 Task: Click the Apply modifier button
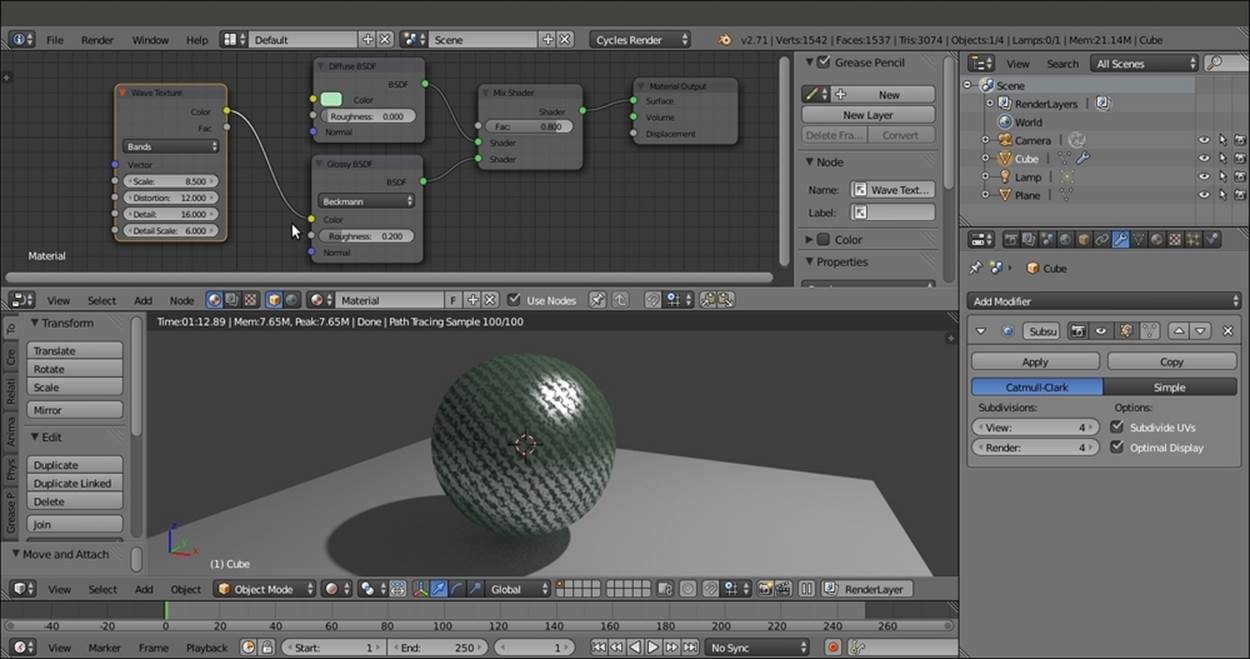coord(1035,362)
